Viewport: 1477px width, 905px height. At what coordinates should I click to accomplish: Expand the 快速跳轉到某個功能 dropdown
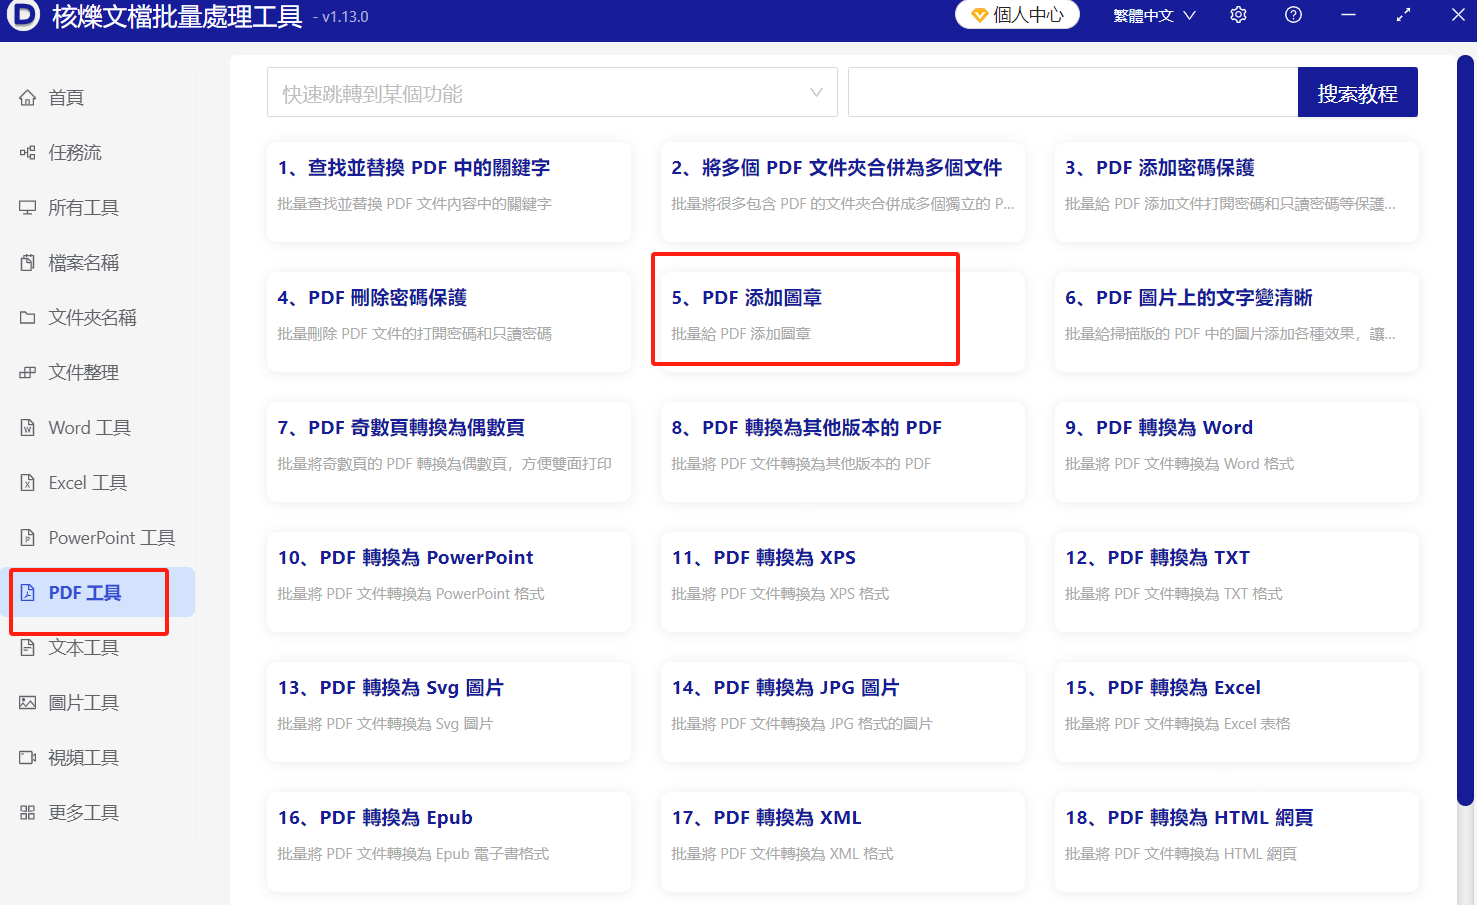click(552, 91)
